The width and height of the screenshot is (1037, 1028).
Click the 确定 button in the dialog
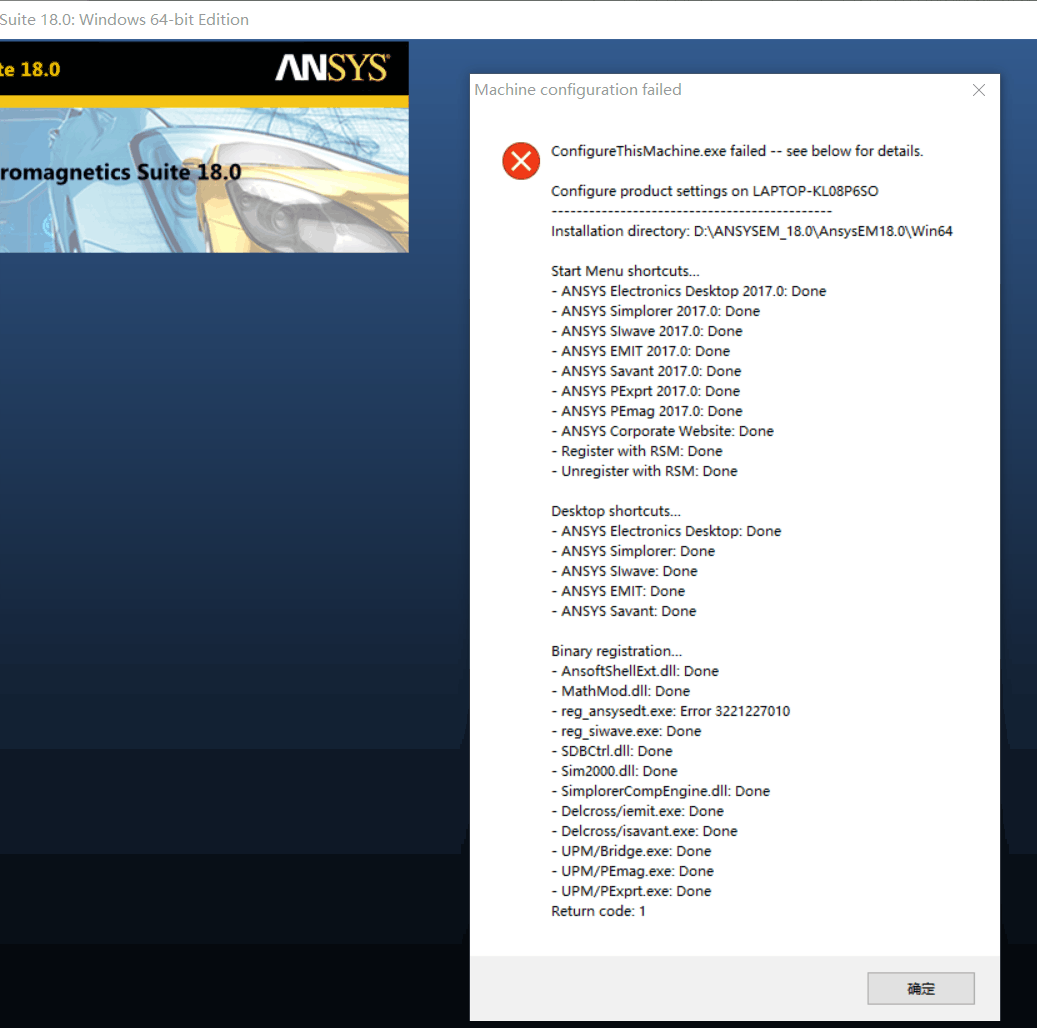pos(921,988)
